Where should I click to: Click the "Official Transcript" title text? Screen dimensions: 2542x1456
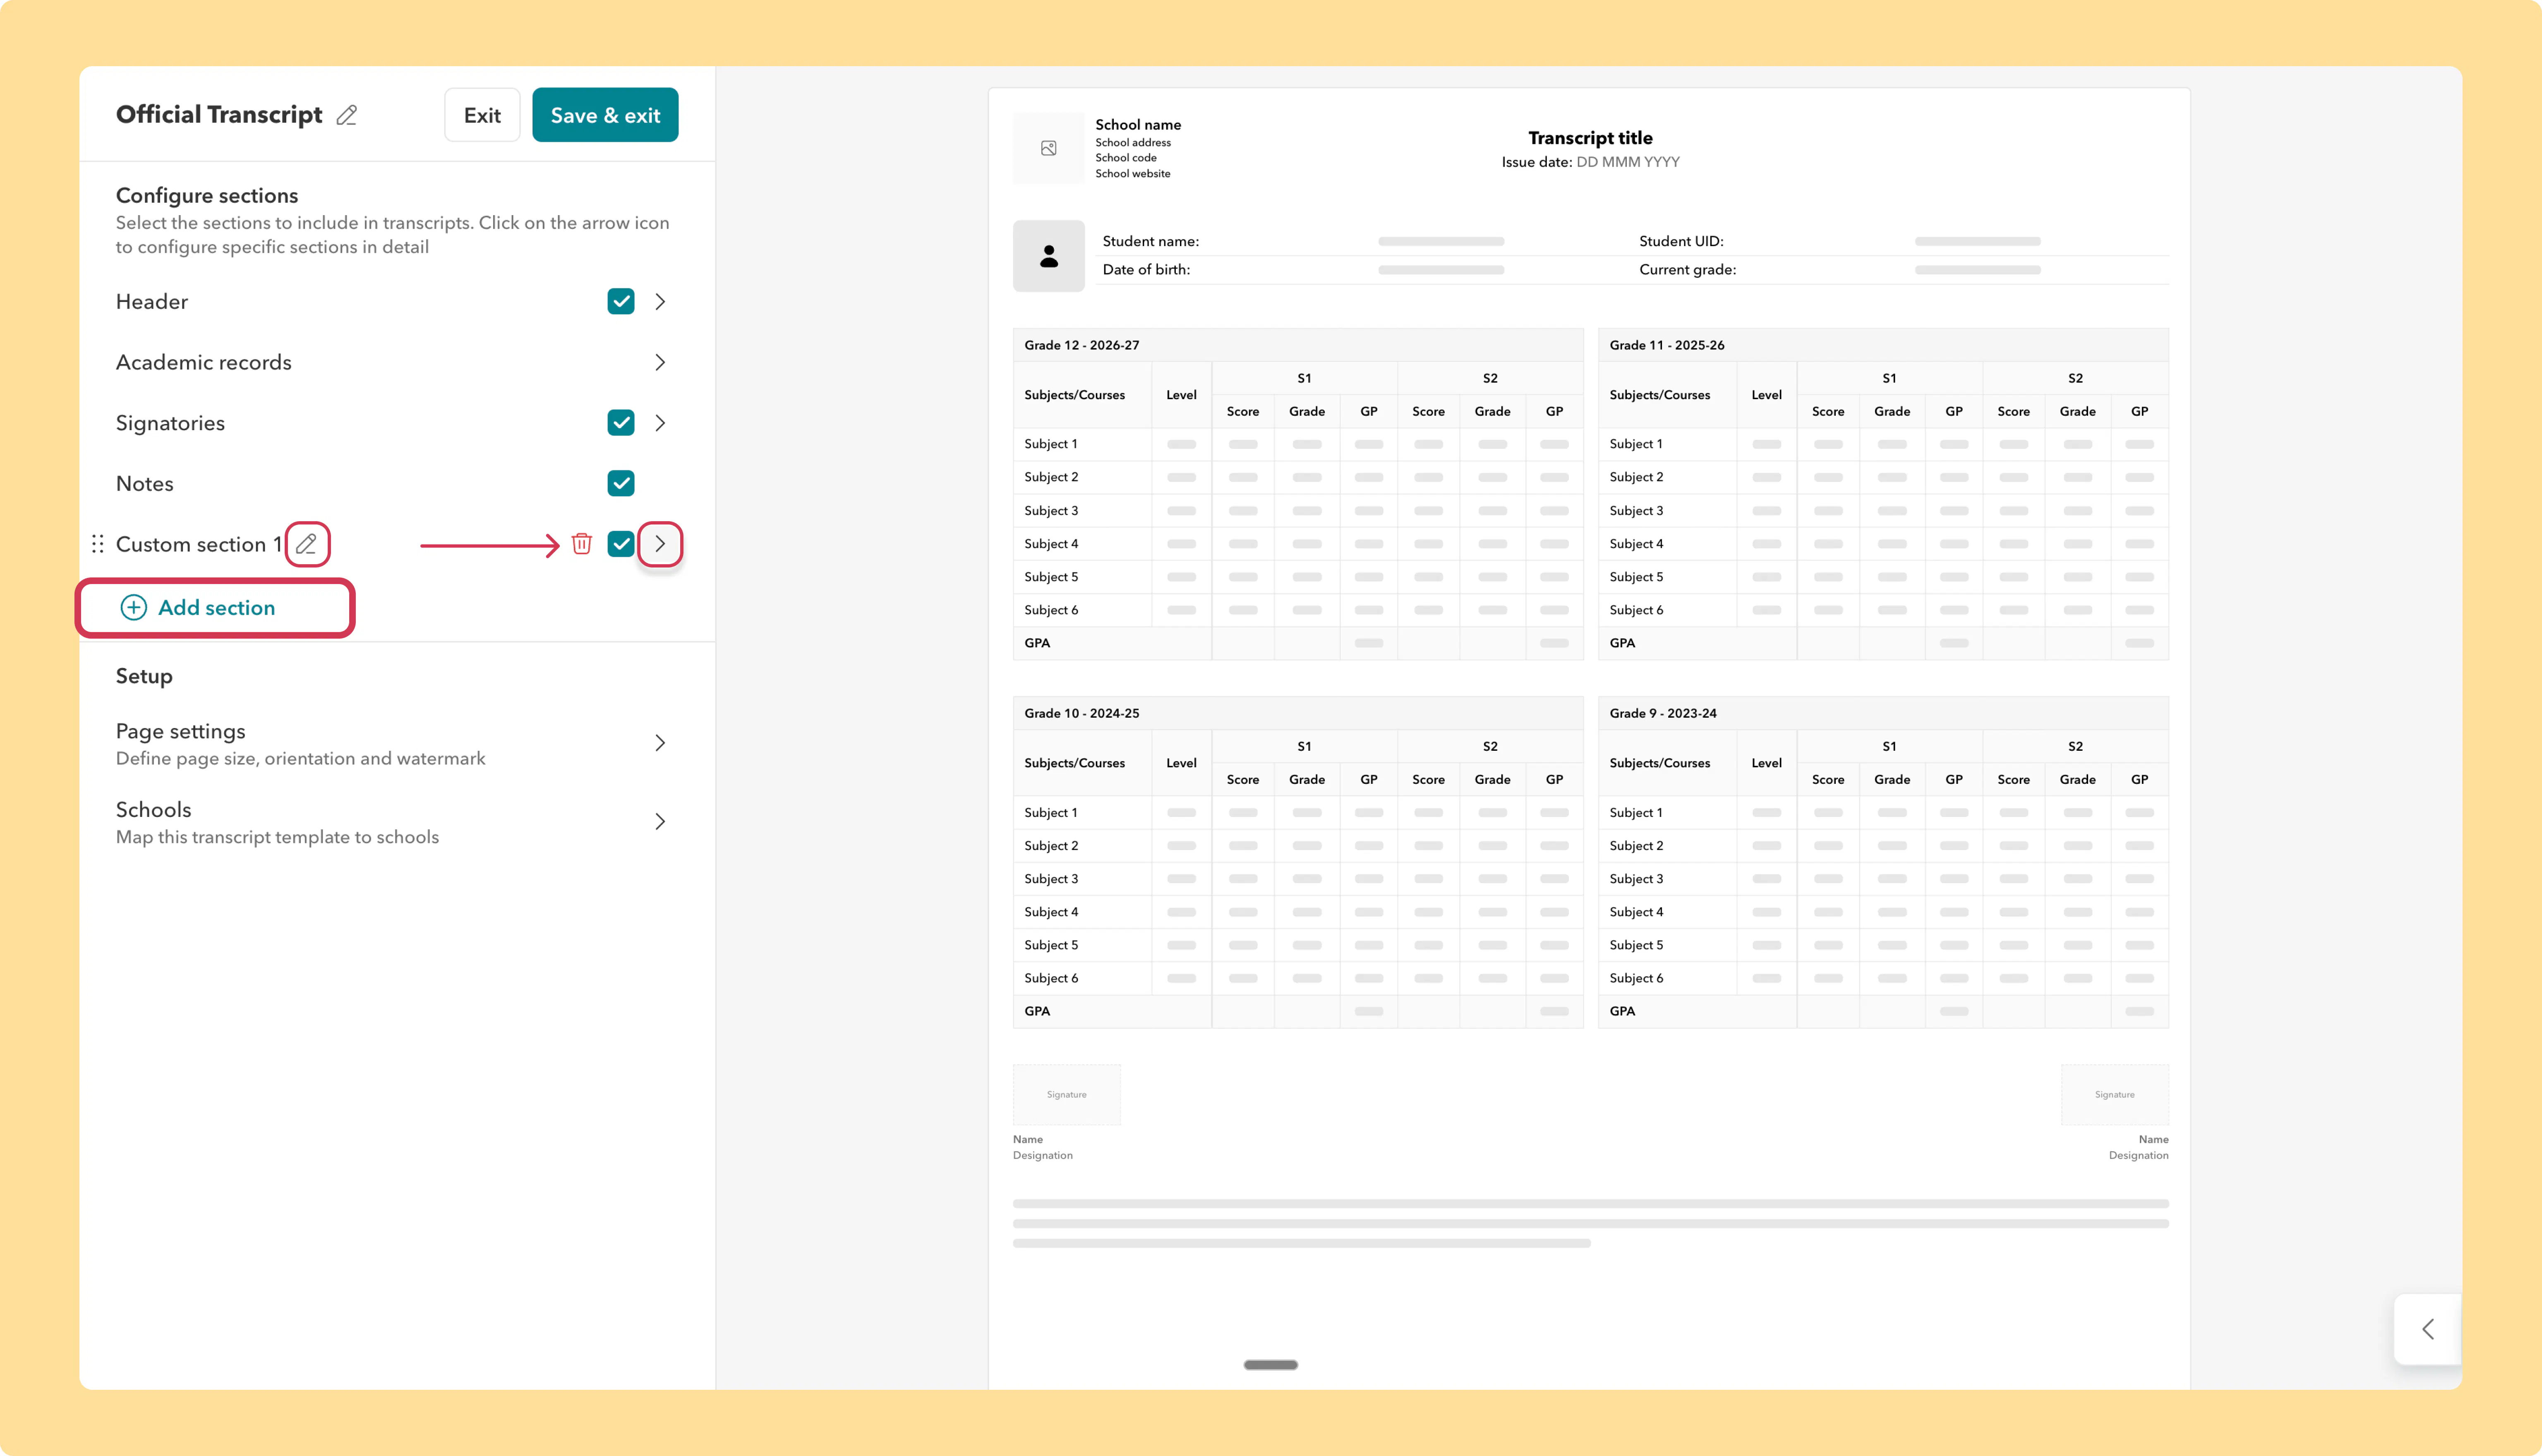click(x=219, y=115)
